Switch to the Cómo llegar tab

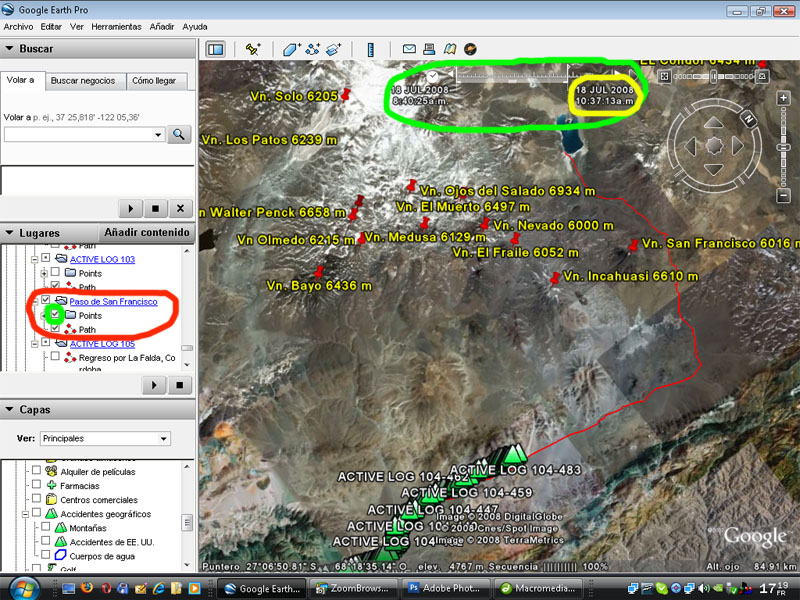coord(154,81)
